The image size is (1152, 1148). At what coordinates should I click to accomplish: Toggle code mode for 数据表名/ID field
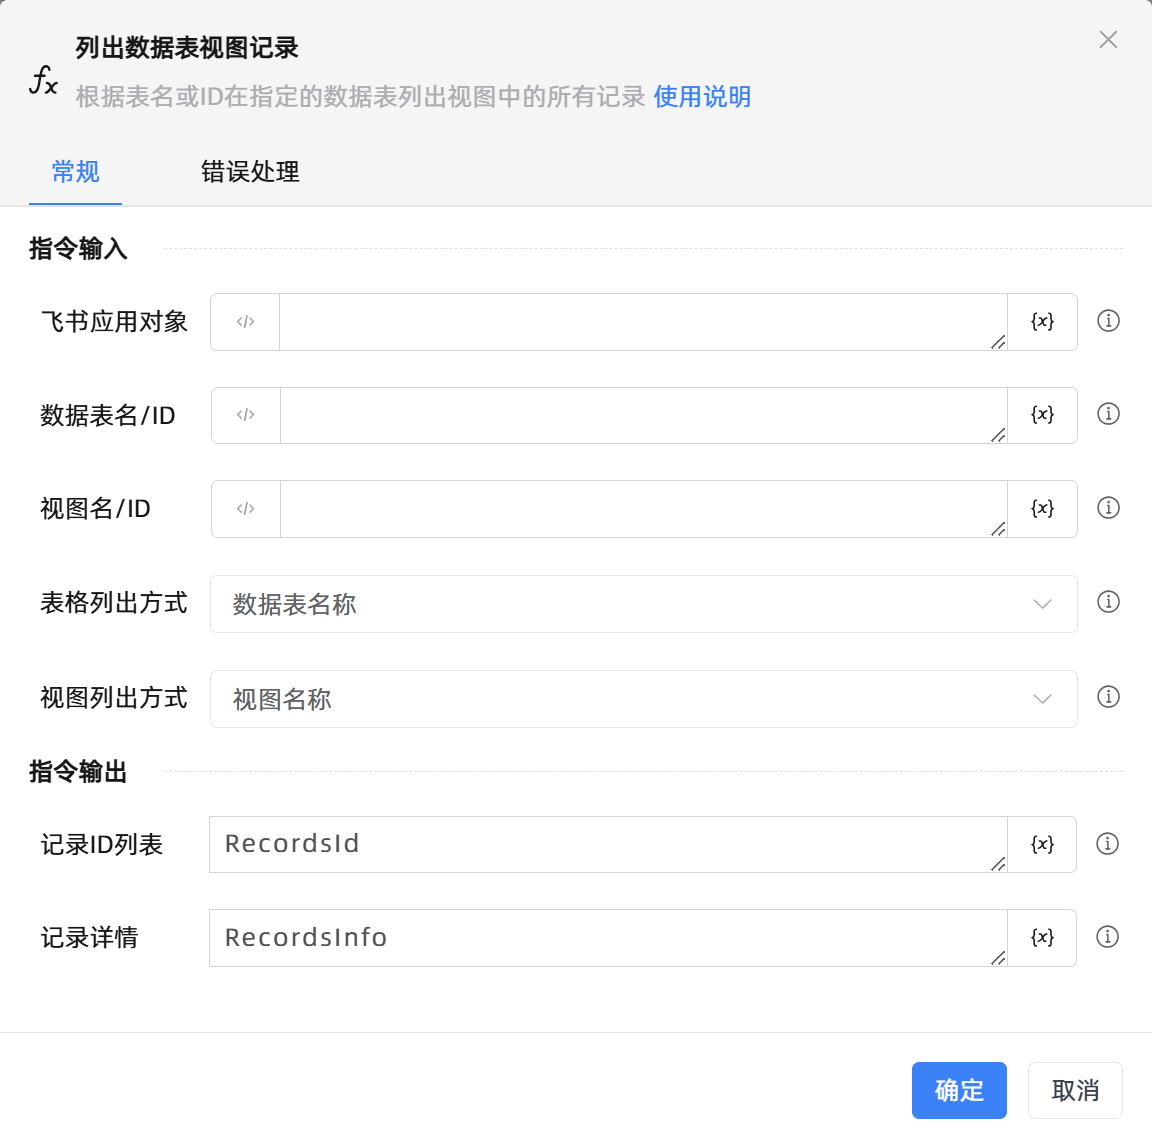pyautogui.click(x=245, y=415)
